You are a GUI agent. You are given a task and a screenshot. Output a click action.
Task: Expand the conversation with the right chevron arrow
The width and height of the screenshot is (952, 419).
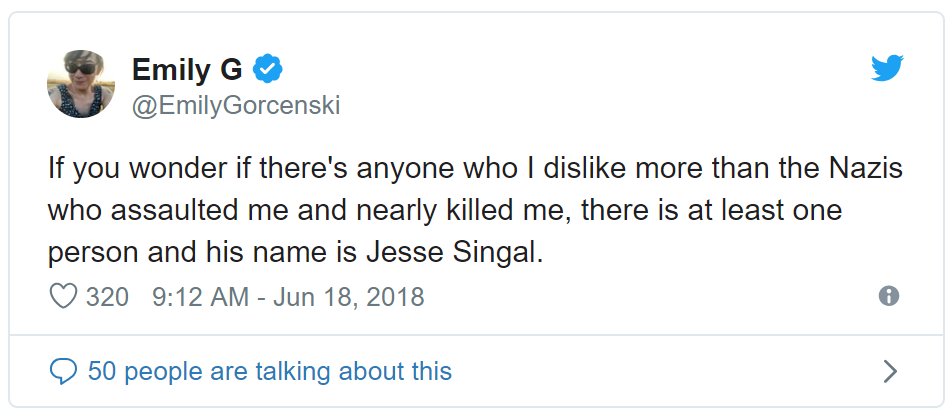click(890, 372)
